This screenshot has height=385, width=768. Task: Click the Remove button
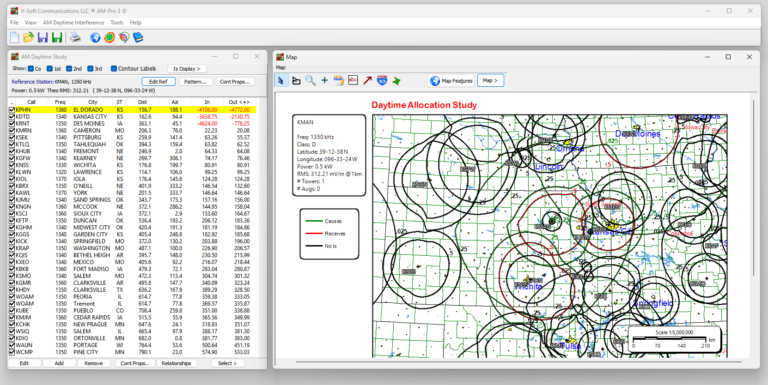(x=93, y=363)
